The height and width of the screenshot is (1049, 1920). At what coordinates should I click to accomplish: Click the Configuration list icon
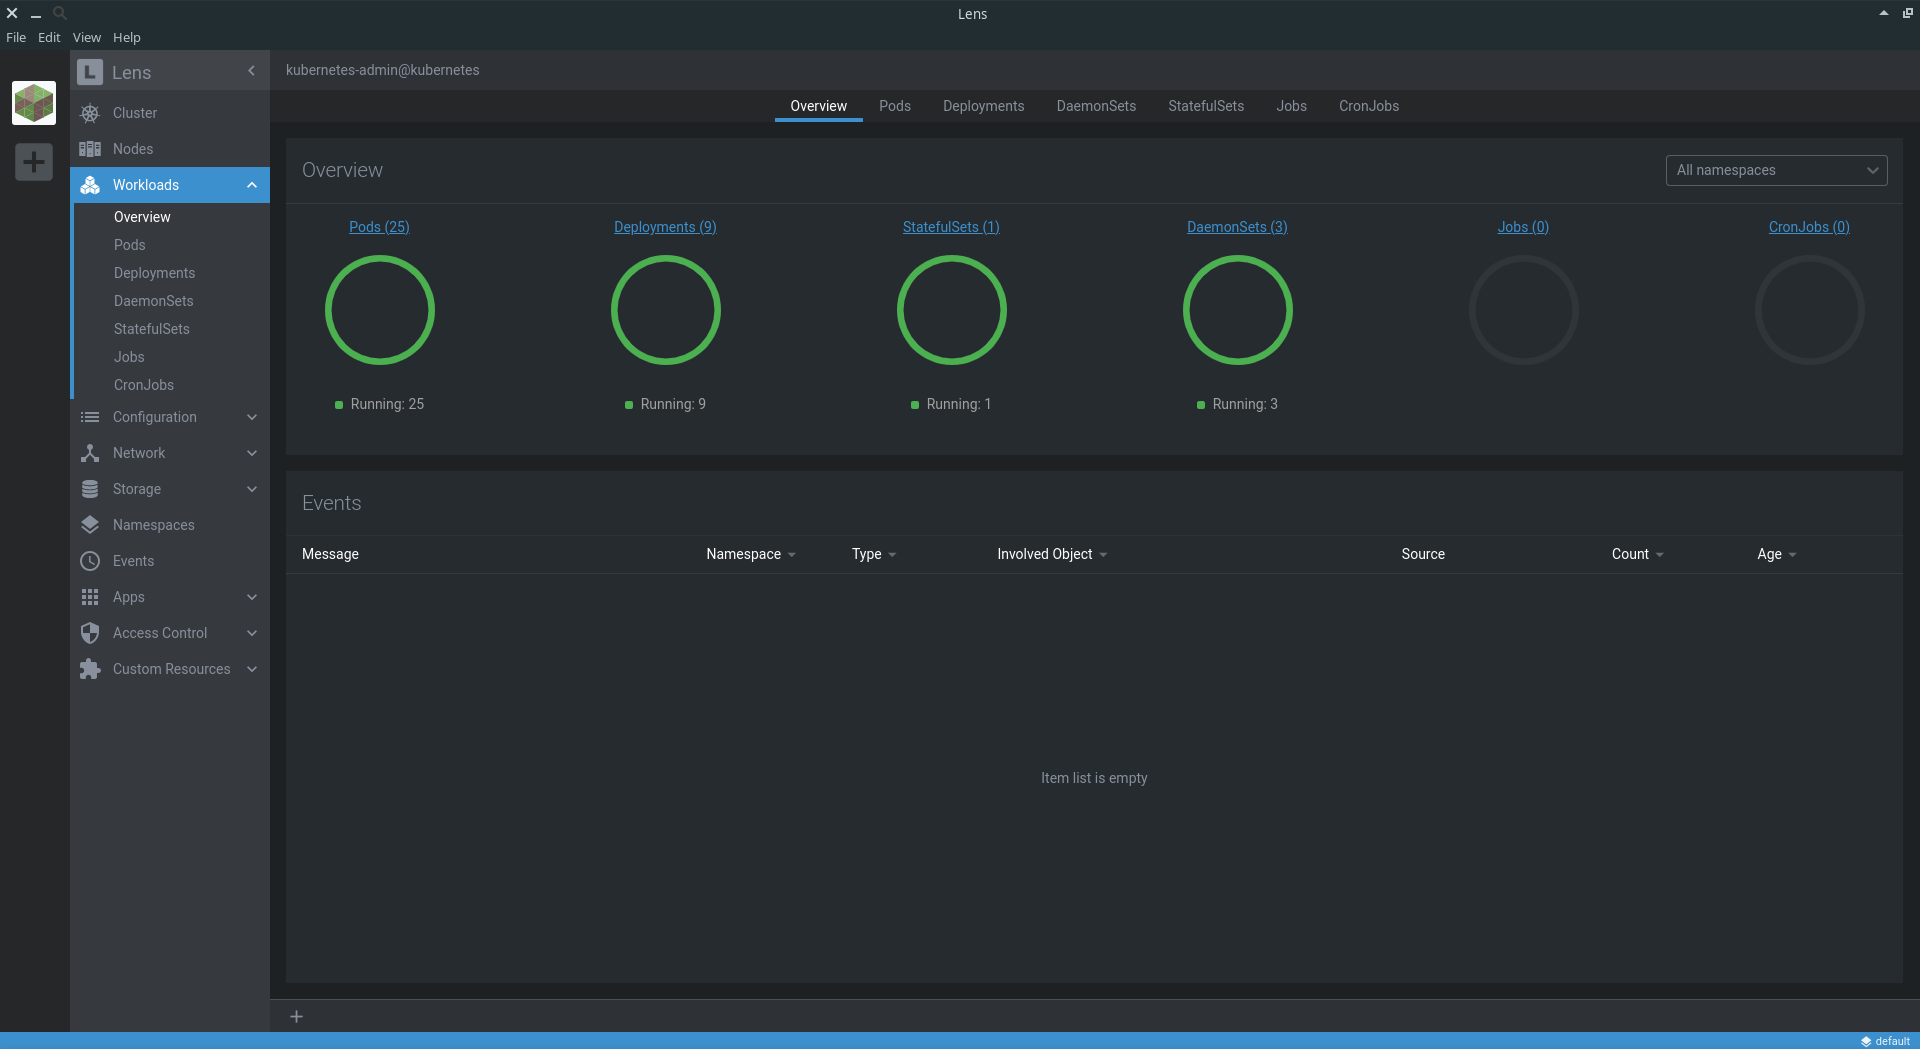[90, 417]
